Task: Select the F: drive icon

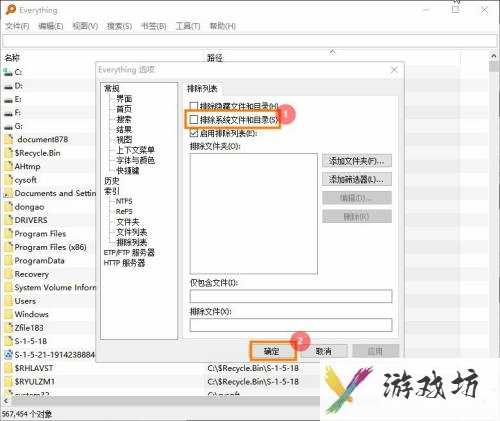Action: (8, 113)
